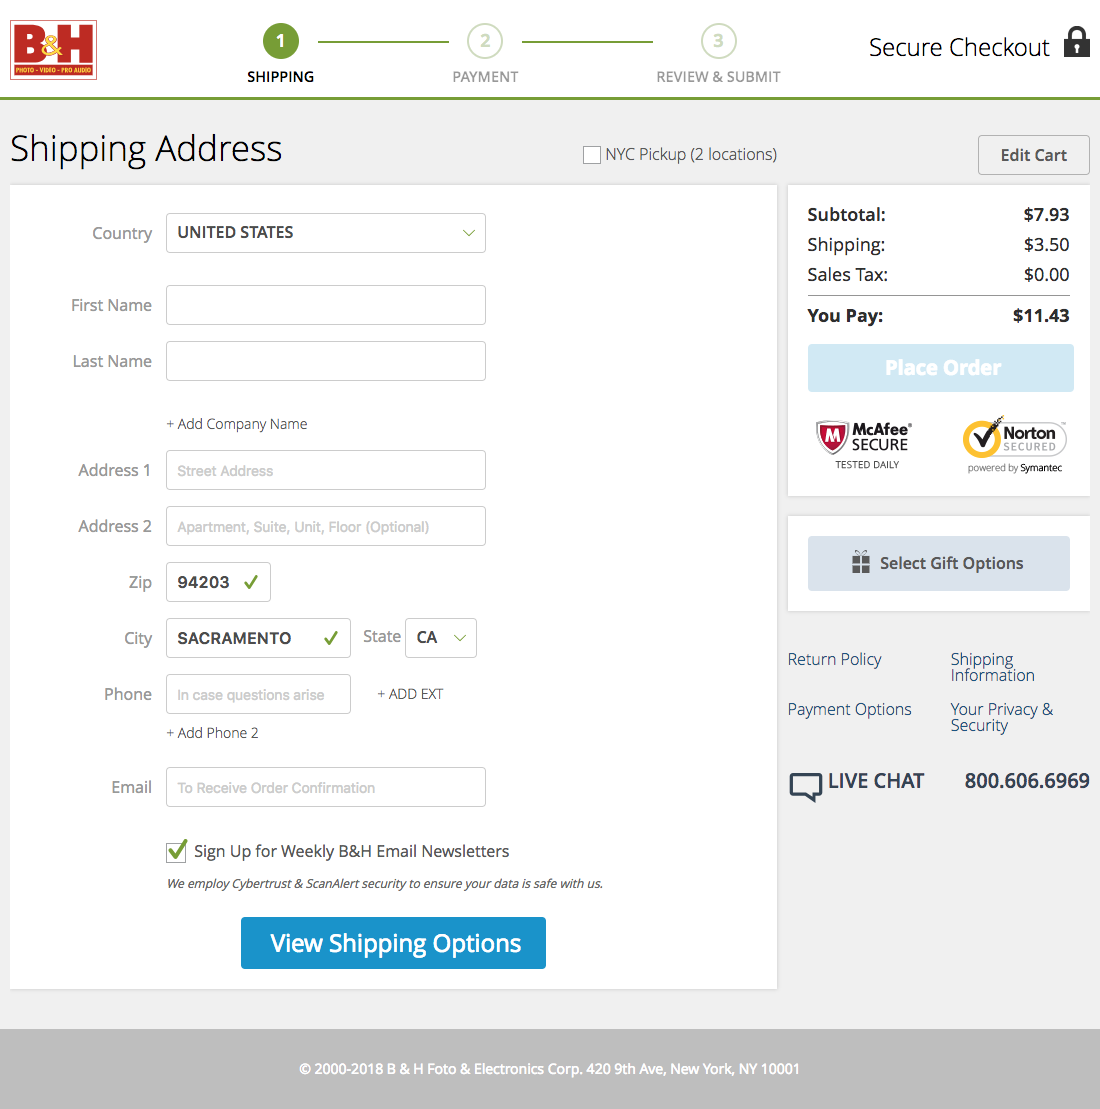The height and width of the screenshot is (1109, 1100).
Task: Click the Norton Secured badge
Action: click(1013, 440)
